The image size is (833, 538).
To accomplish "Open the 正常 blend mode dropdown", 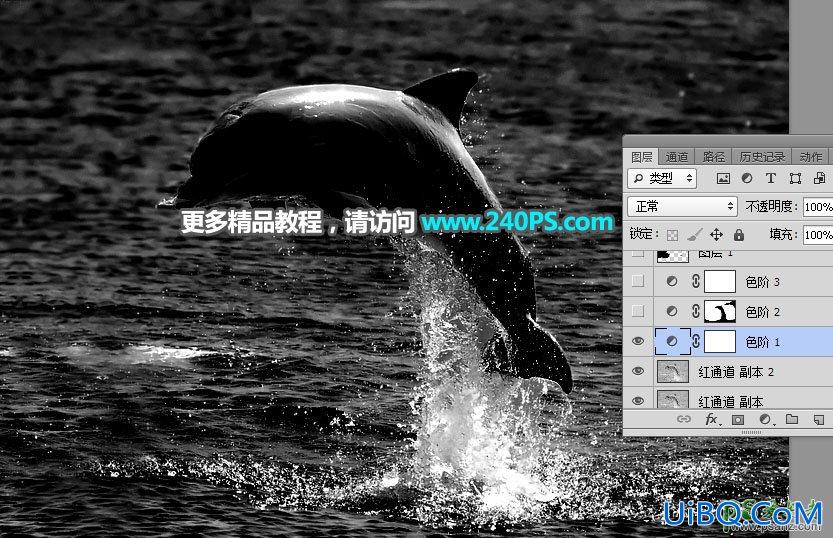I will tap(682, 206).
